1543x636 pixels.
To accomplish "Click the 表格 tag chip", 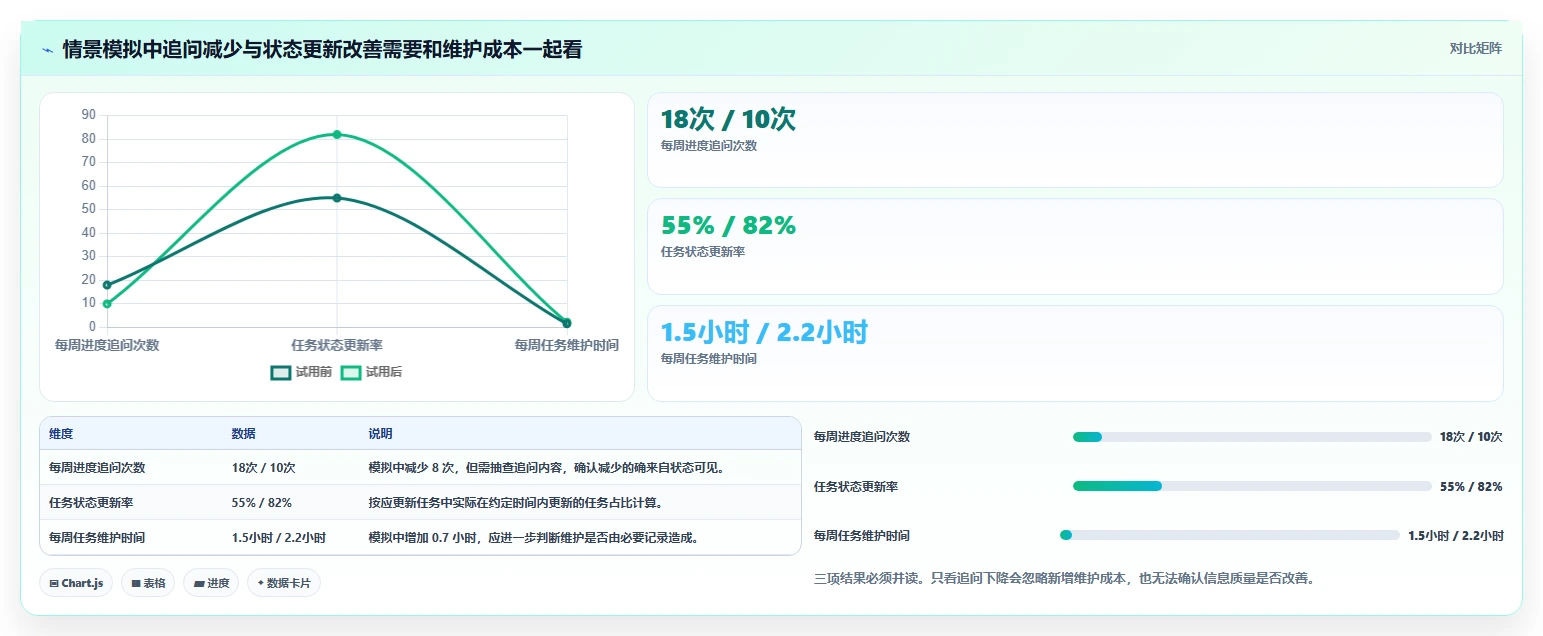I will click(x=148, y=583).
